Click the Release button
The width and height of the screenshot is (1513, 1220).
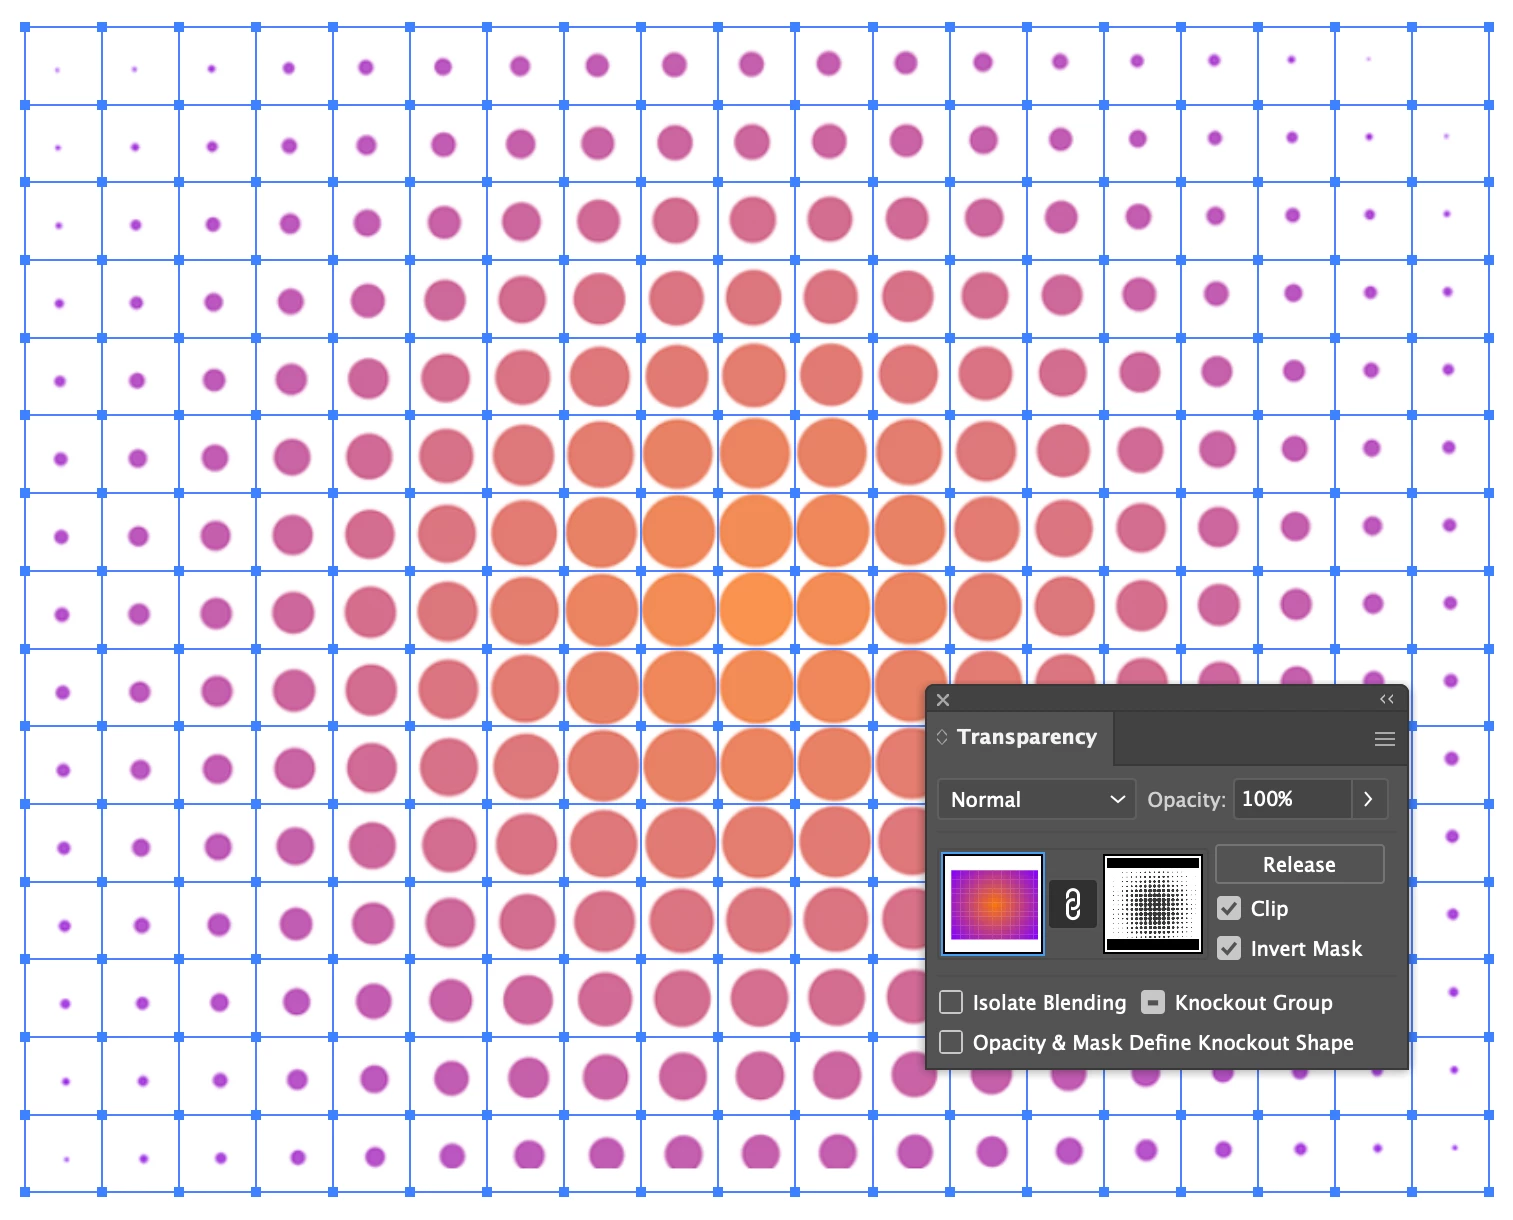tap(1299, 864)
